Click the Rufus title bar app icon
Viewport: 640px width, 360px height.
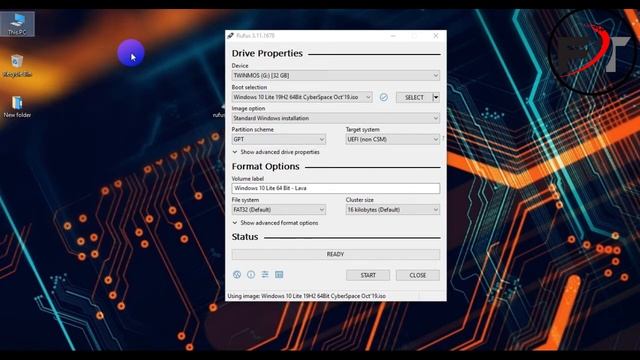(231, 36)
